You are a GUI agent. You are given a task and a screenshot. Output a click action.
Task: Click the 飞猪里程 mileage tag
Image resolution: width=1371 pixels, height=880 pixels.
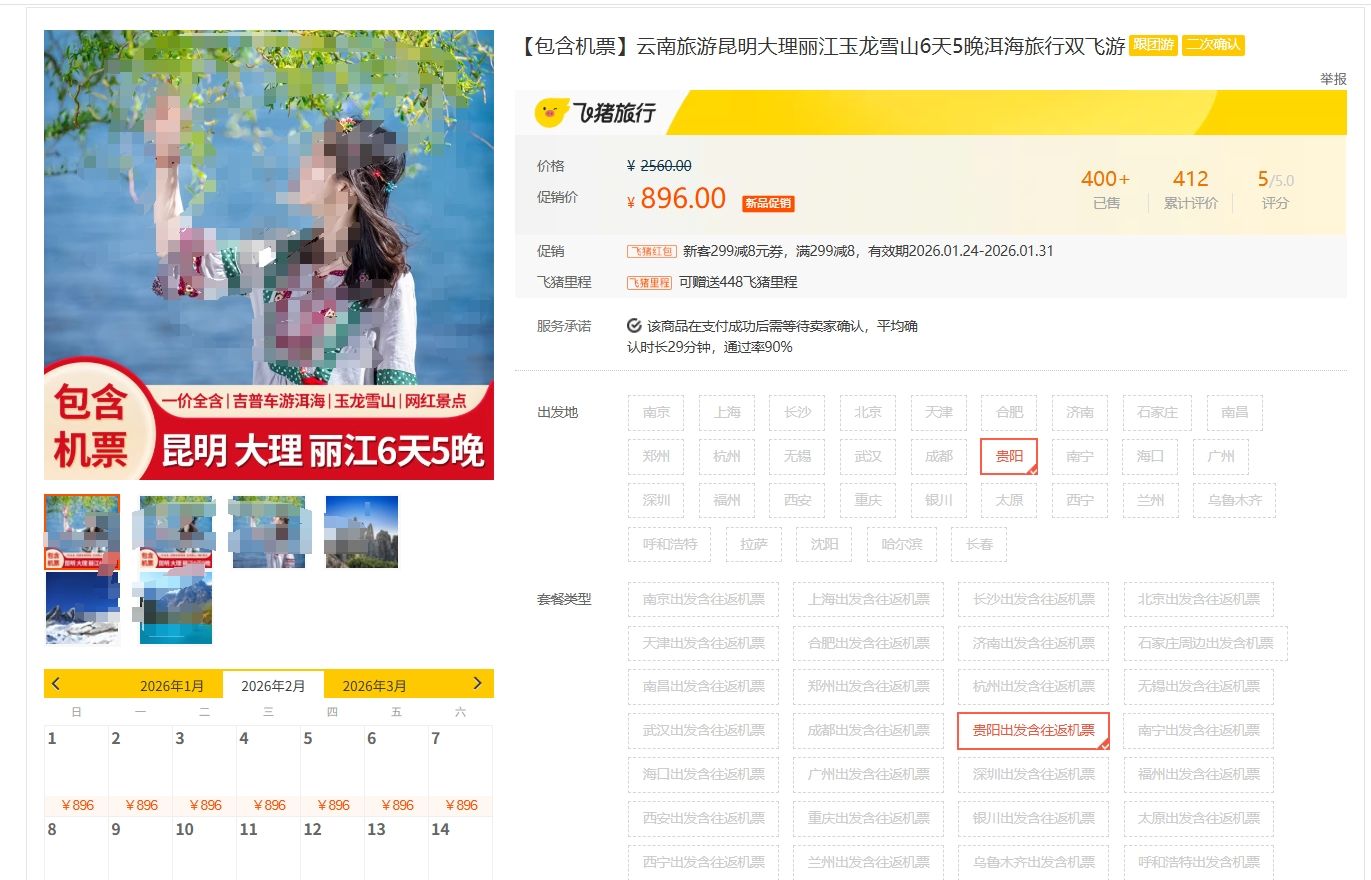pos(649,283)
